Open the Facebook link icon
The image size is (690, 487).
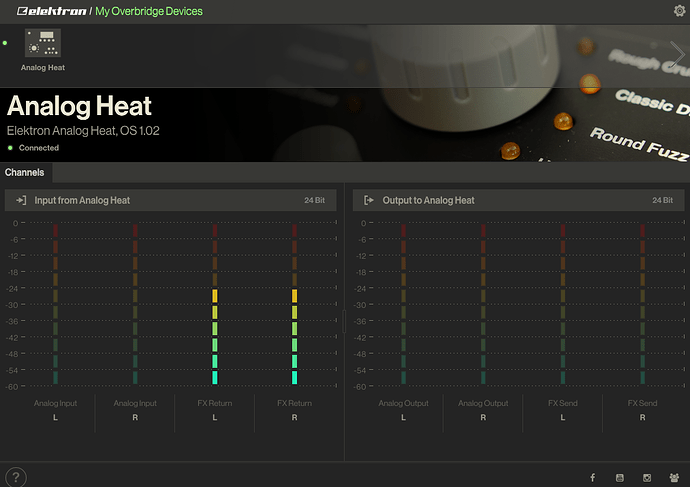pyautogui.click(x=593, y=478)
